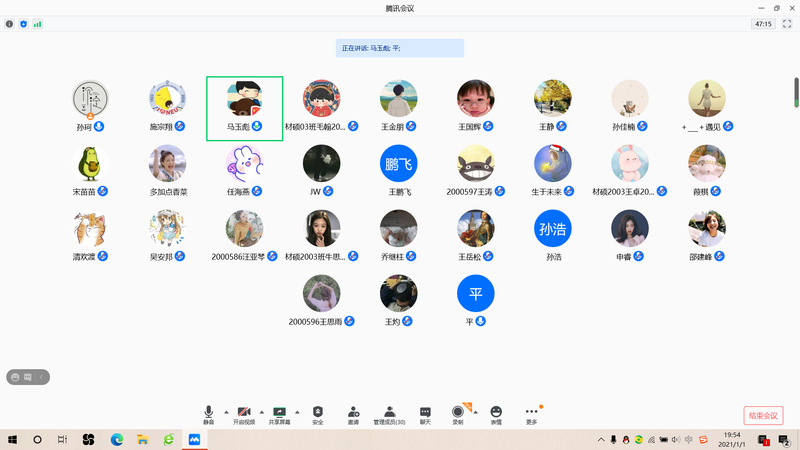Open the 聊天 chat panel

click(x=425, y=411)
